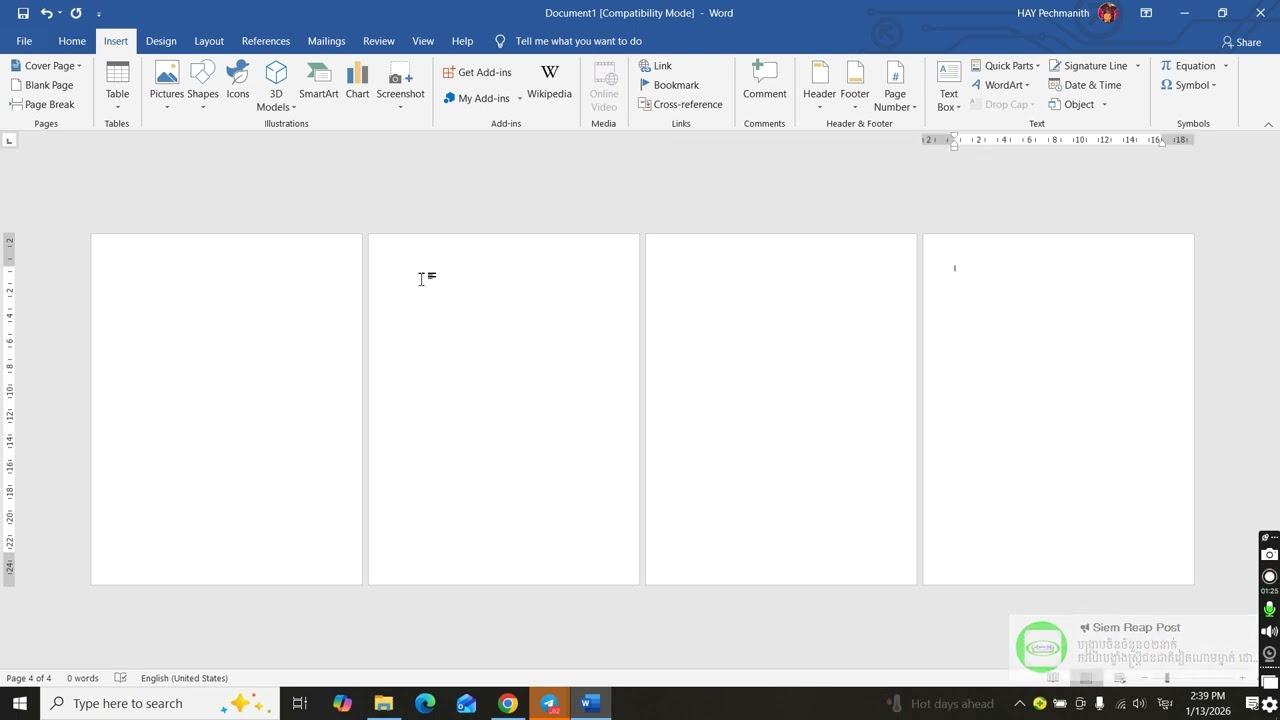1280x720 pixels.
Task: Open Telegram from the taskbar
Action: [549, 703]
